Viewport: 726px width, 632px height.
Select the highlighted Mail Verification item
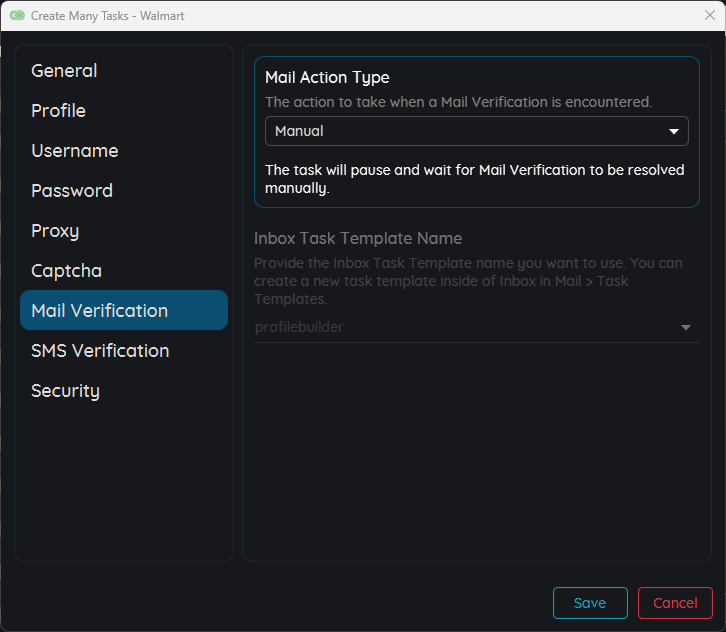point(123,310)
